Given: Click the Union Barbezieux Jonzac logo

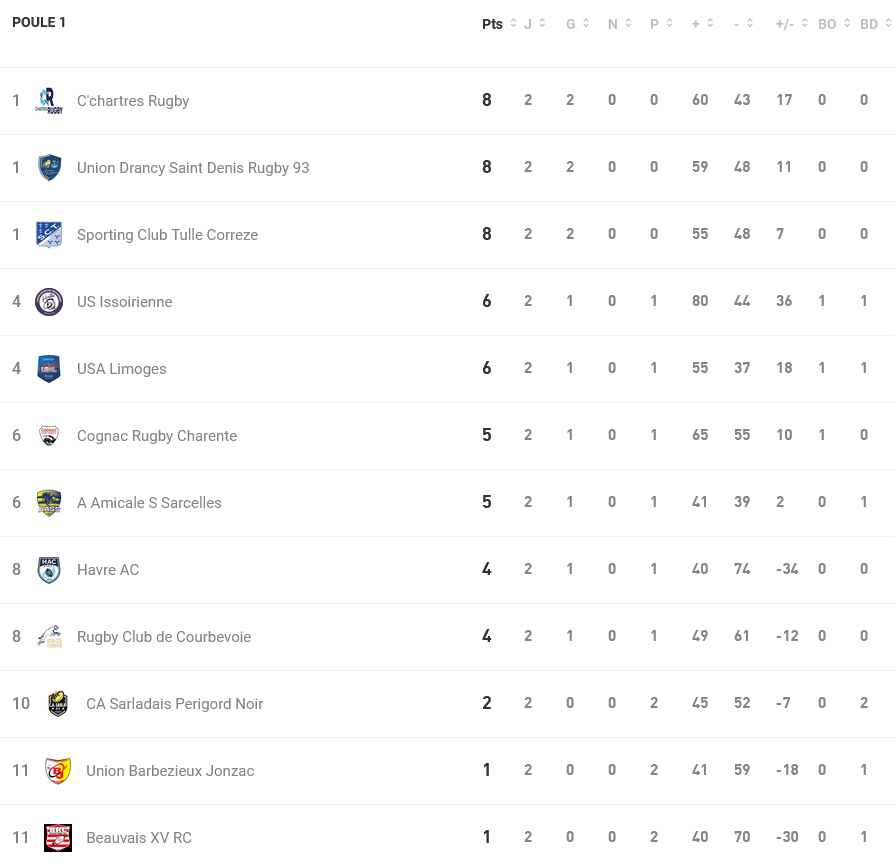Looking at the screenshot, I should [58, 771].
